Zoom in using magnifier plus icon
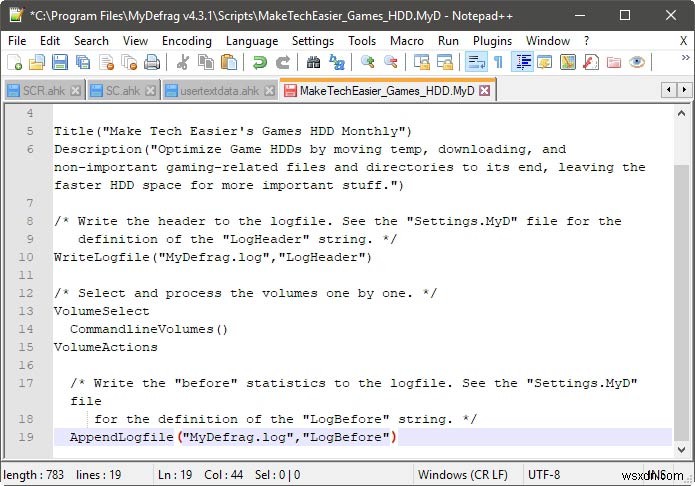 367,62
